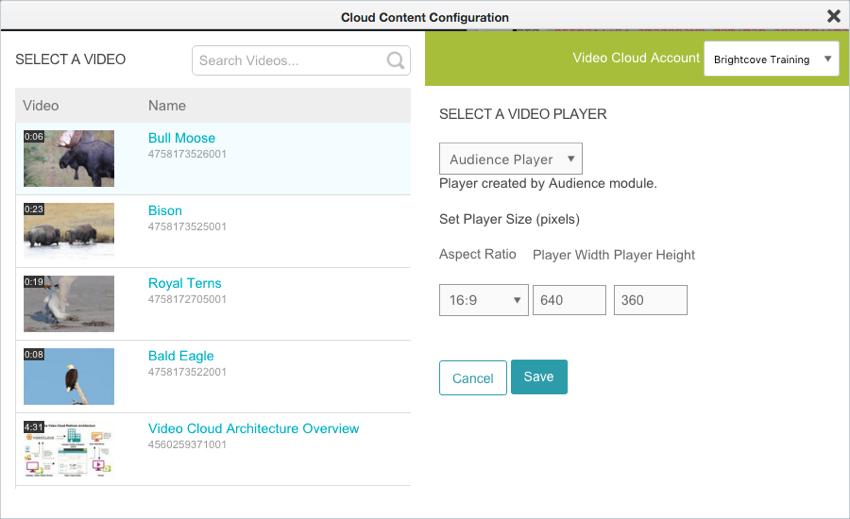Click the Bull Moose video thumbnail
The height and width of the screenshot is (519, 850).
pos(69,158)
